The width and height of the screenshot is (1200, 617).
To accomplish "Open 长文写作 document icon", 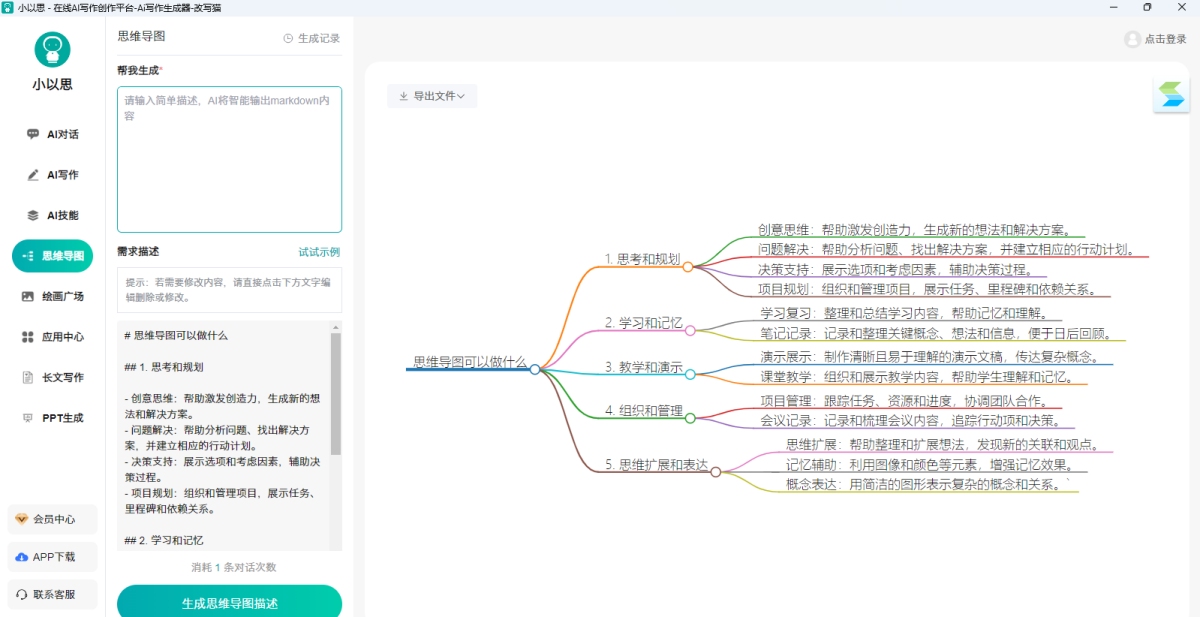I will pos(28,378).
